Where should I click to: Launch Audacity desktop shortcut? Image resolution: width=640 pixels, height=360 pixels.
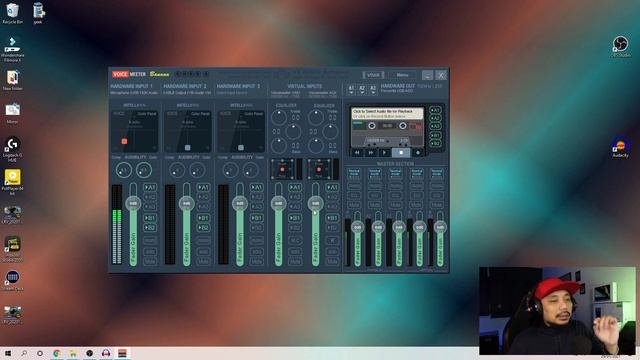tap(620, 147)
